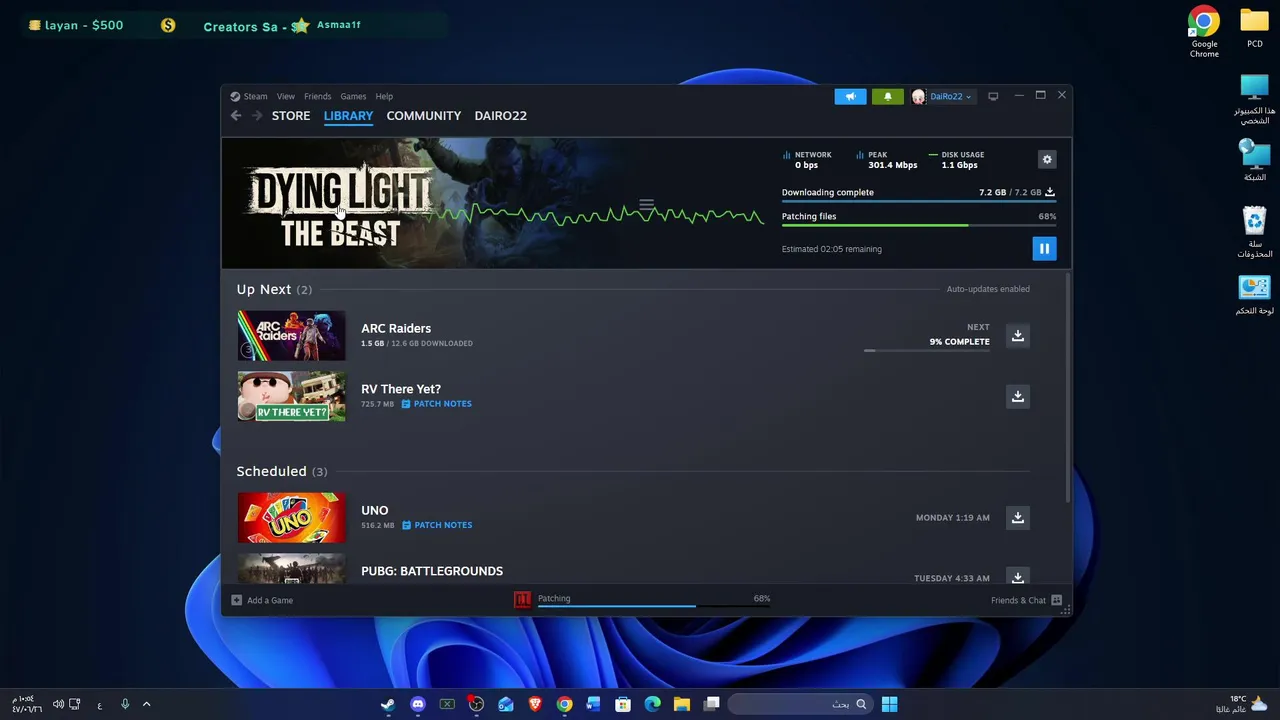Click the Downloading complete progress bar
The image size is (1280, 720).
pyautogui.click(x=919, y=202)
